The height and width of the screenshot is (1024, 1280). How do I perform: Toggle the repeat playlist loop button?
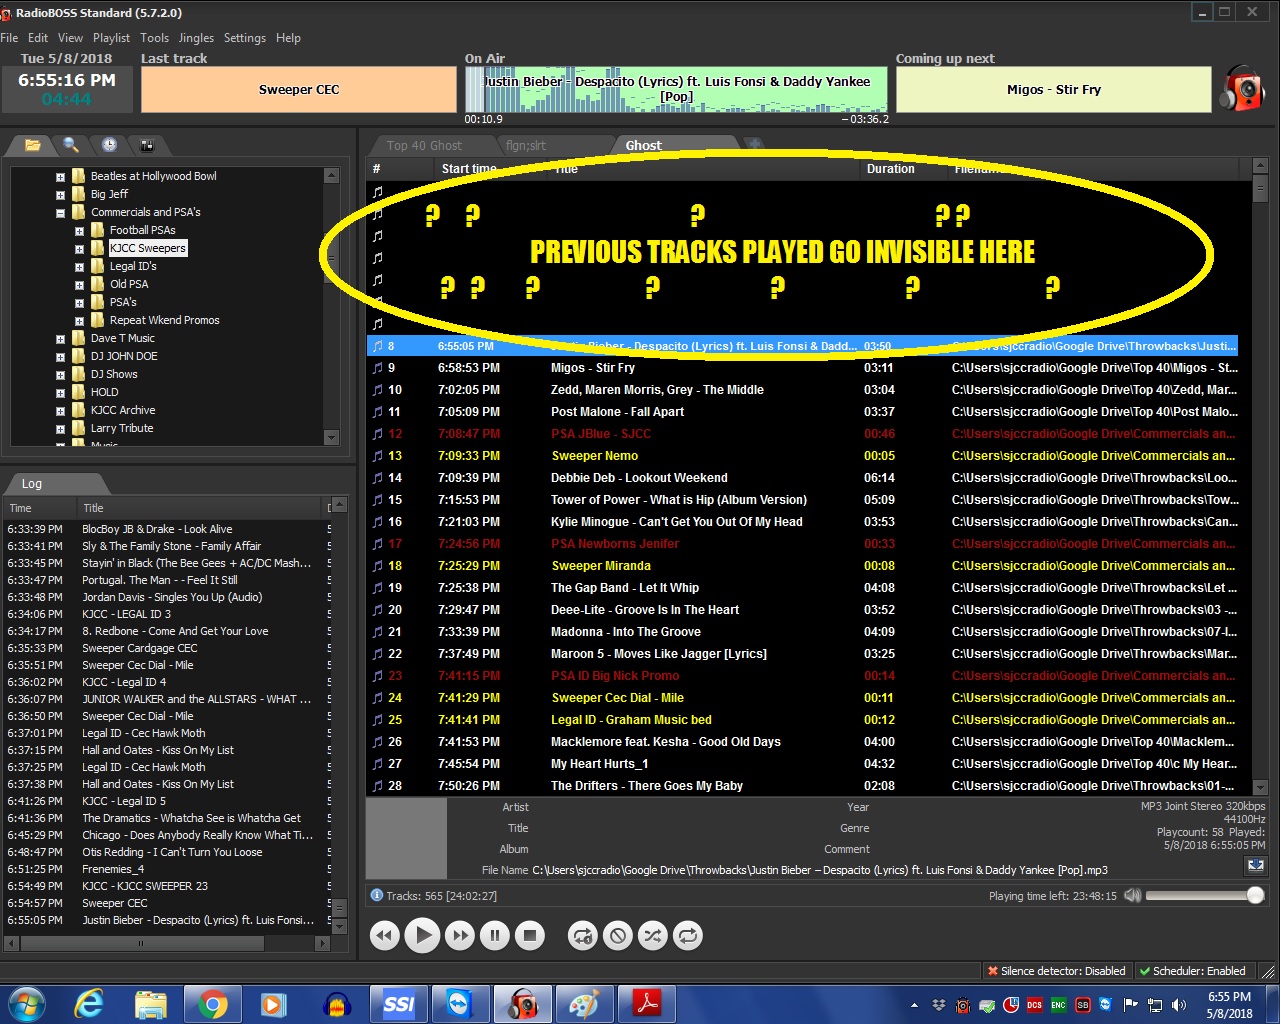click(x=688, y=936)
